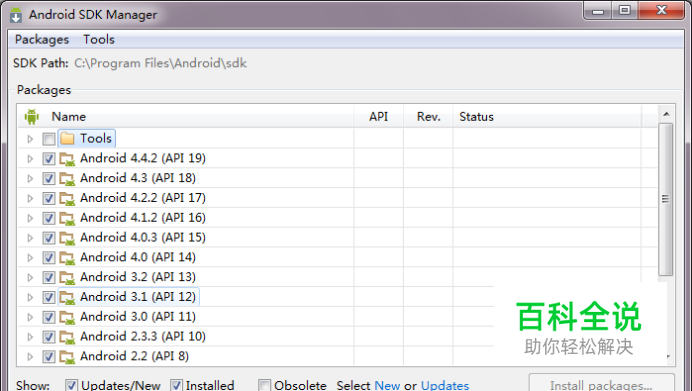Uncheck the Android 3.0 (API 11) checkbox
Screen dimensions: 692x391
coord(49,317)
